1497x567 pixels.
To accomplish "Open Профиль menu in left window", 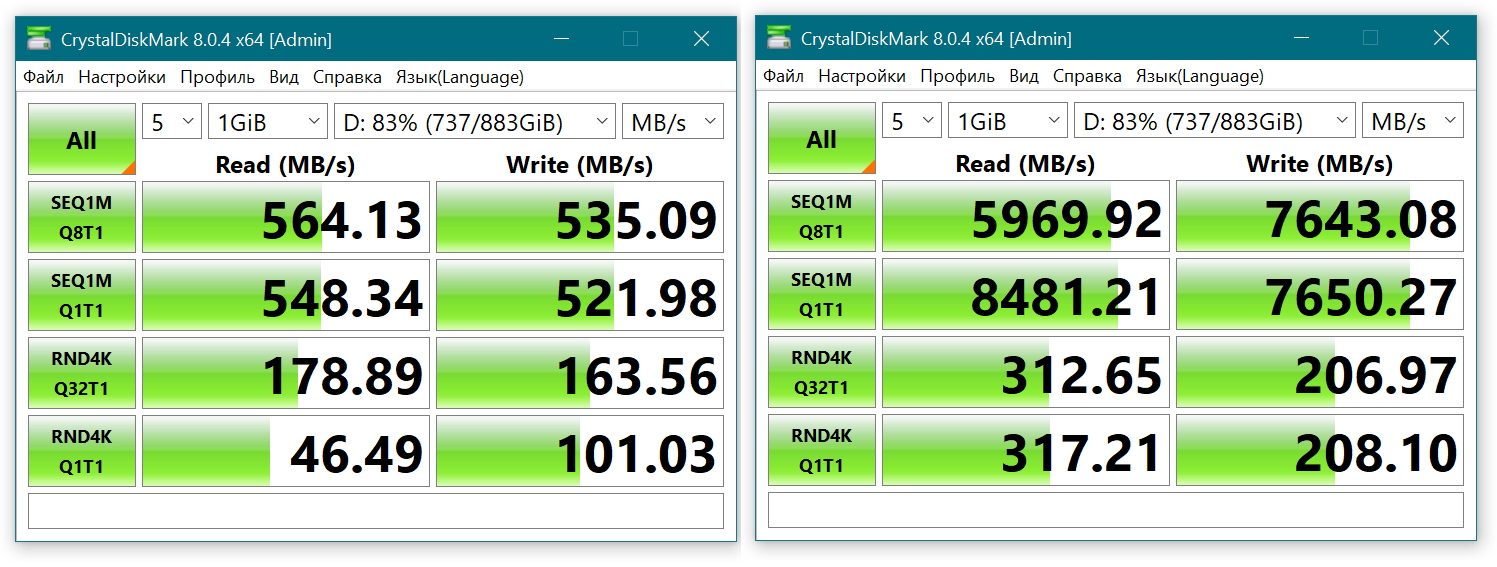I will (217, 77).
